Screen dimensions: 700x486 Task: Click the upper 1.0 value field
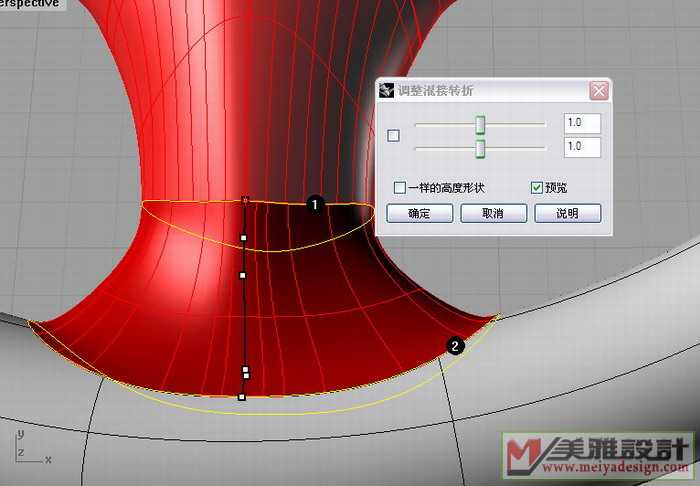click(581, 123)
